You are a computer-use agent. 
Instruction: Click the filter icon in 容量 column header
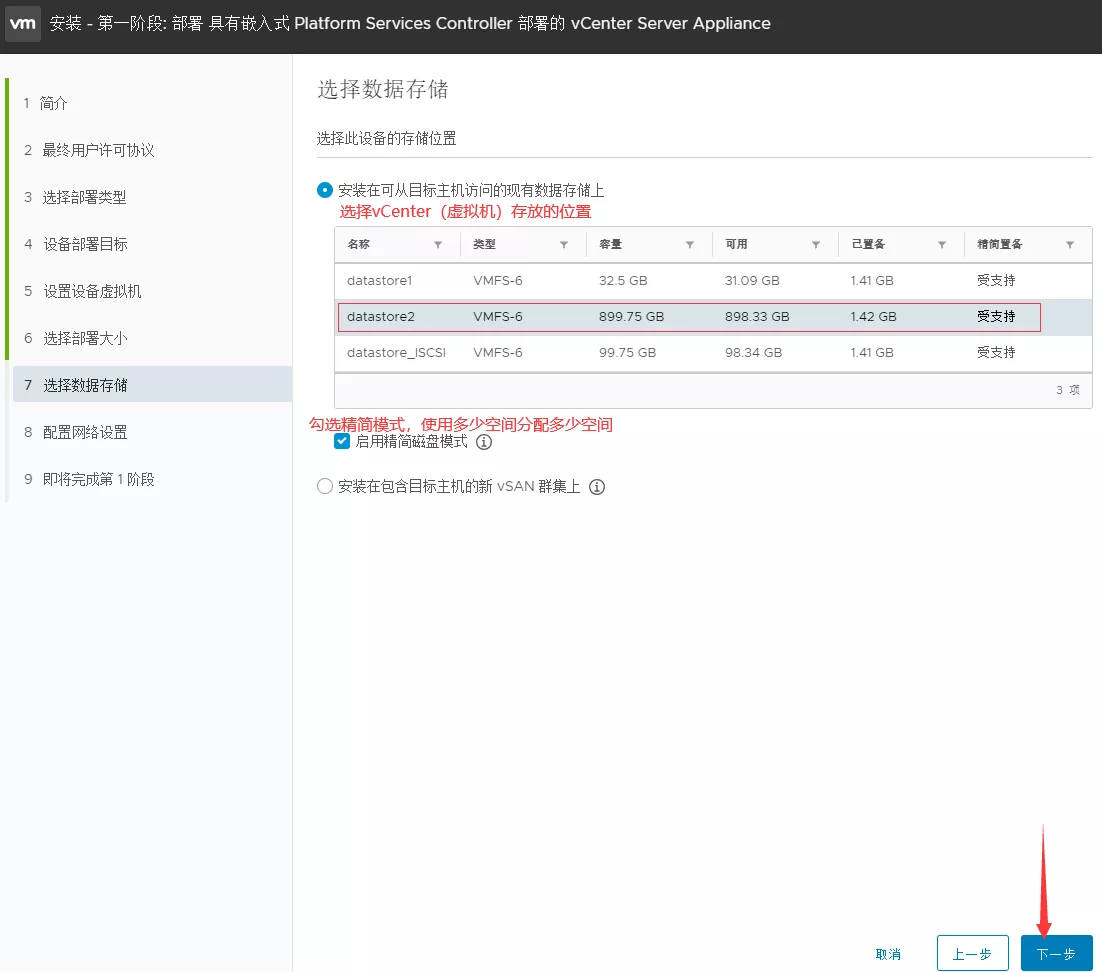(690, 245)
